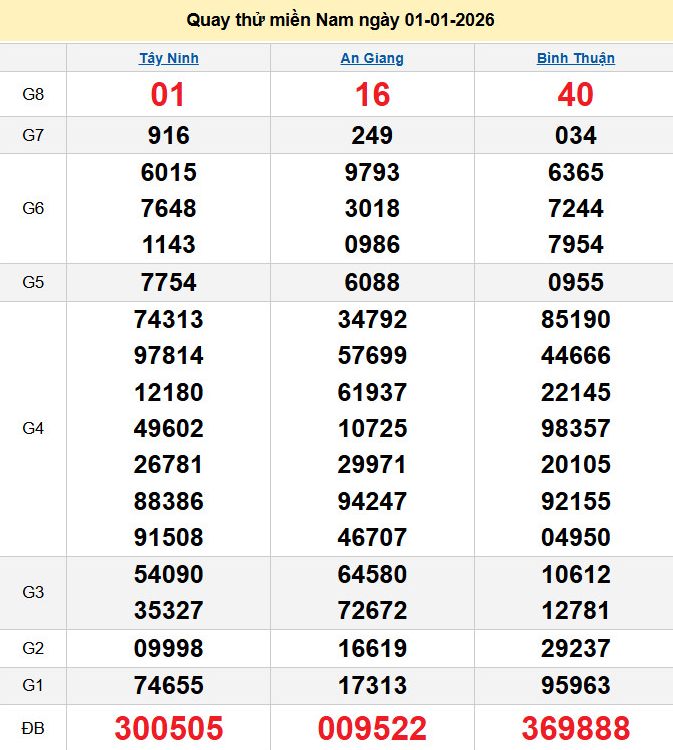Screen dimensions: 673x750
Task: Click G2 number 29237 under Bình Thuận
Action: pyautogui.click(x=575, y=648)
